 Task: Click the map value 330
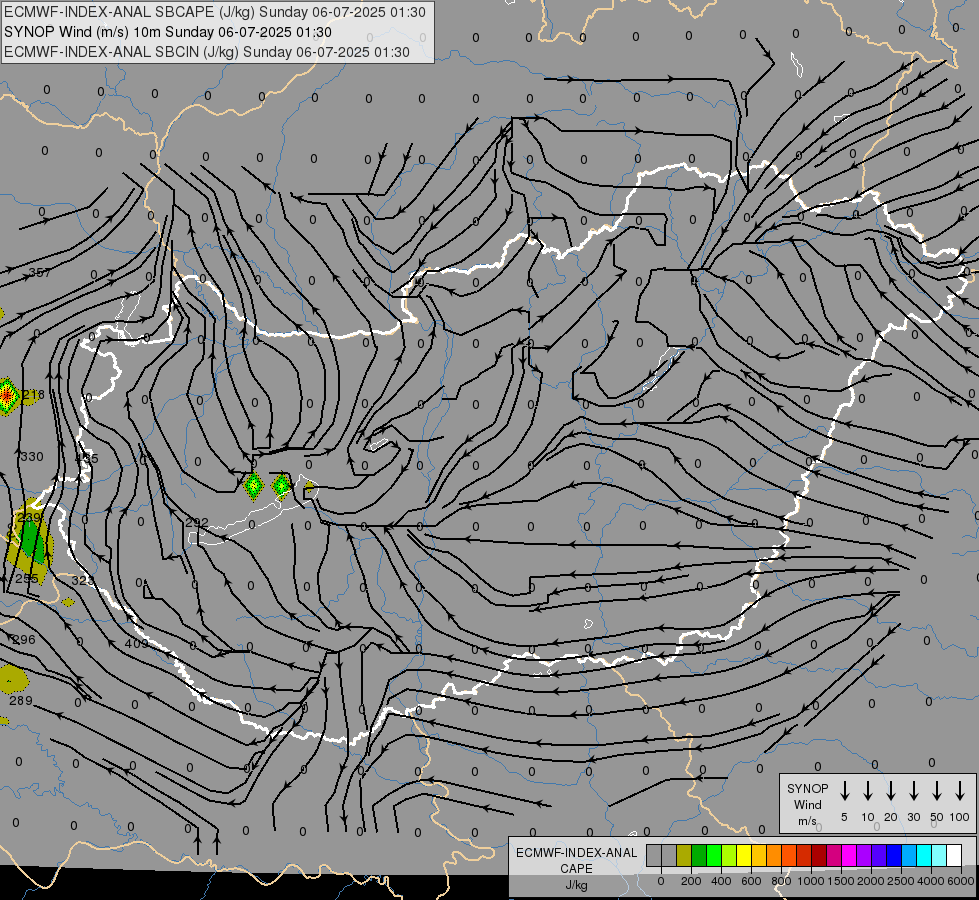click(x=32, y=457)
